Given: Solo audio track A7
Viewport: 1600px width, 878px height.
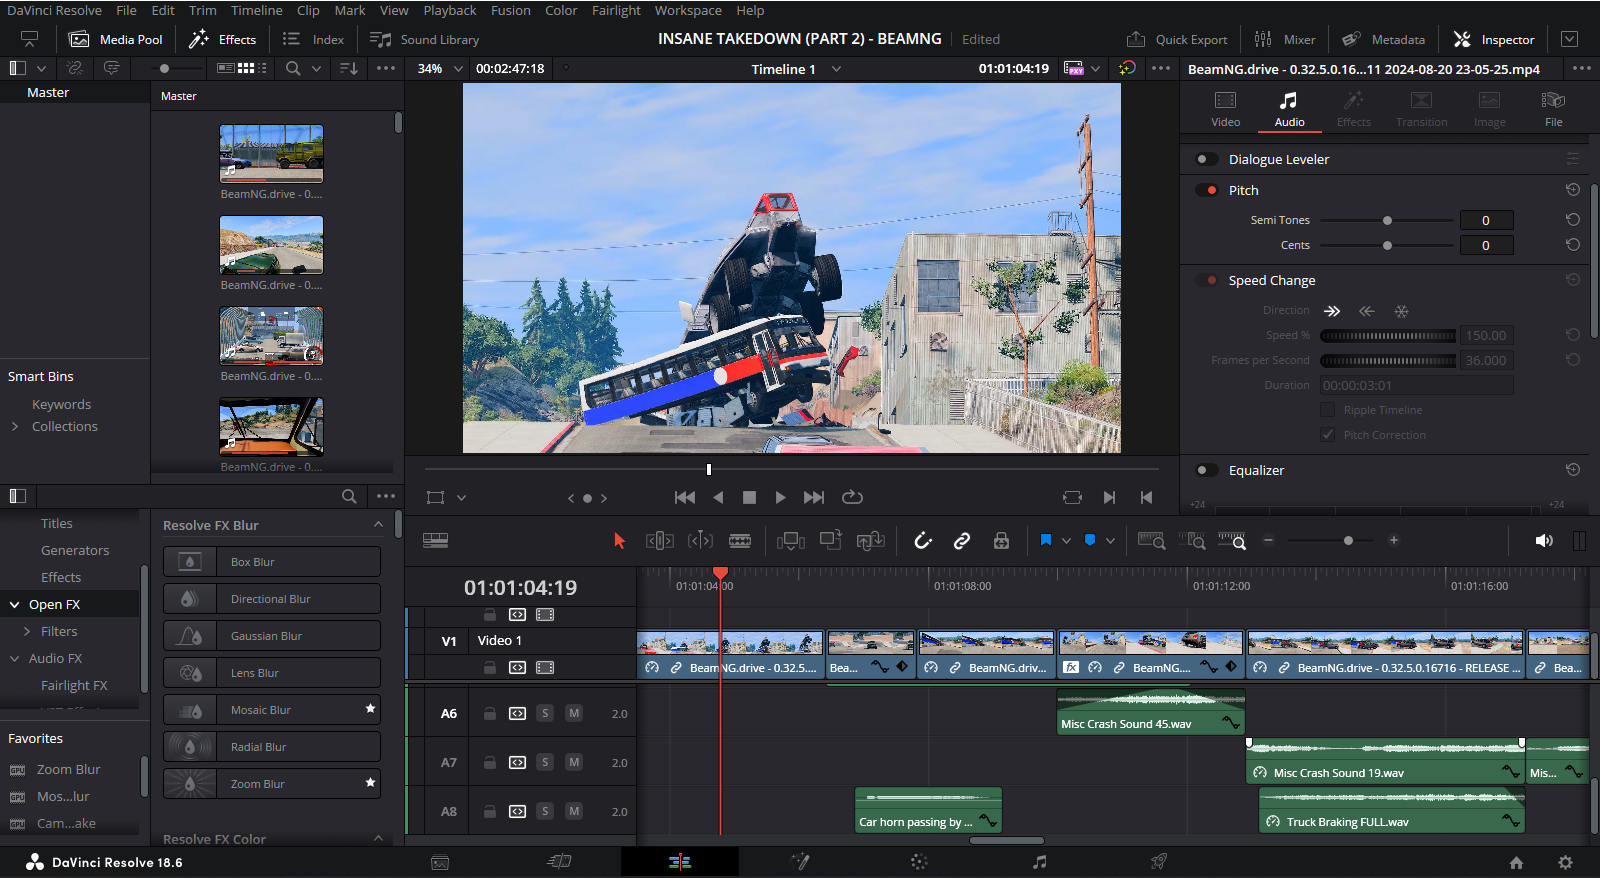Looking at the screenshot, I should tap(545, 762).
